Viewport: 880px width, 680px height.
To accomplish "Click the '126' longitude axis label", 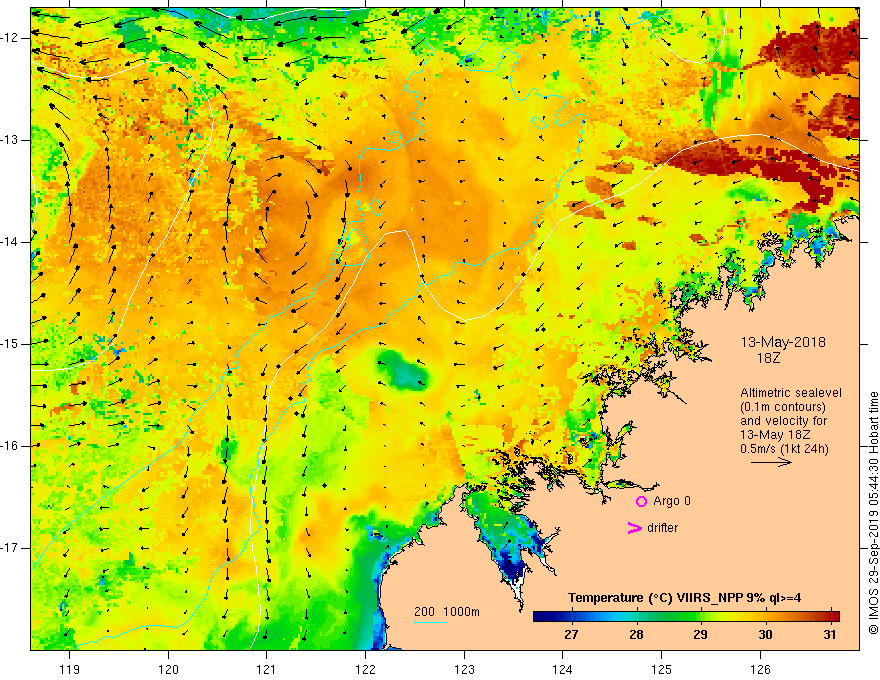I will [x=760, y=669].
